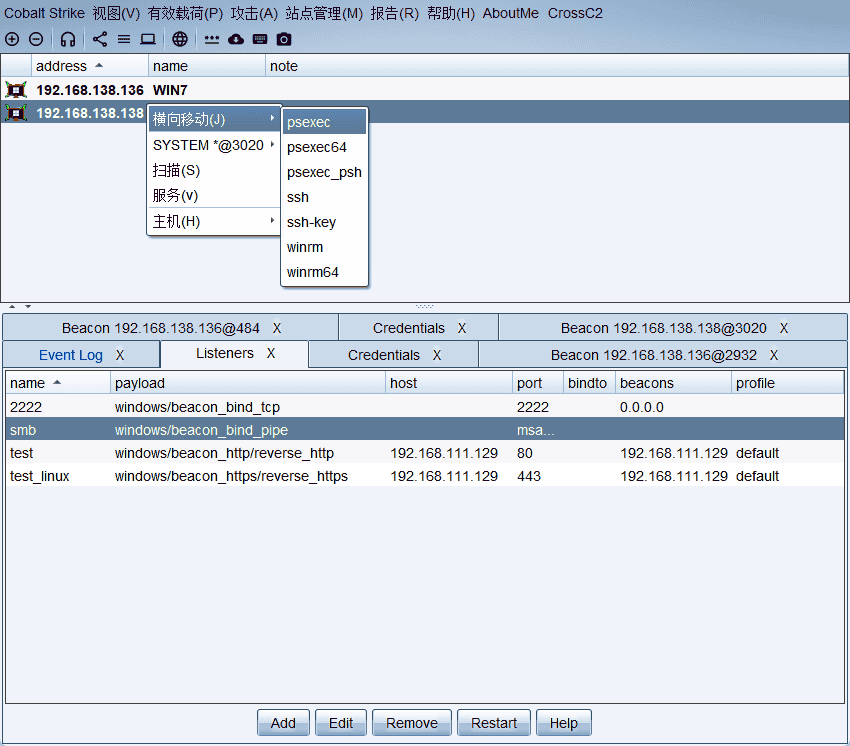
Task: Click the plus connect icon in toolbar
Action: pos(12,39)
